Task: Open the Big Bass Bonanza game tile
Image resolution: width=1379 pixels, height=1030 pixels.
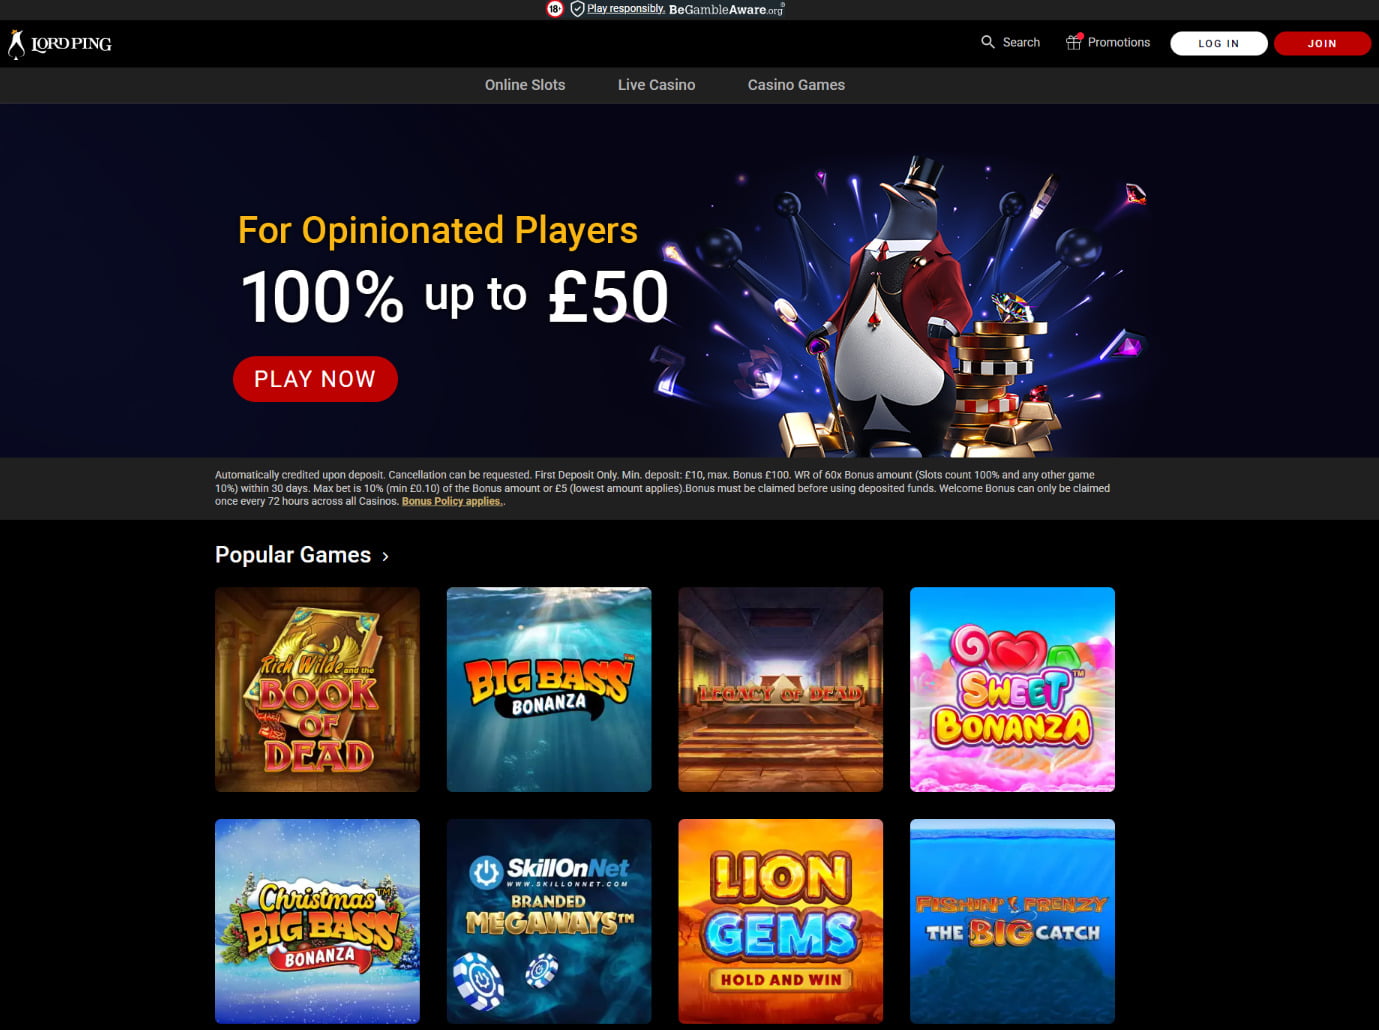Action: click(549, 689)
